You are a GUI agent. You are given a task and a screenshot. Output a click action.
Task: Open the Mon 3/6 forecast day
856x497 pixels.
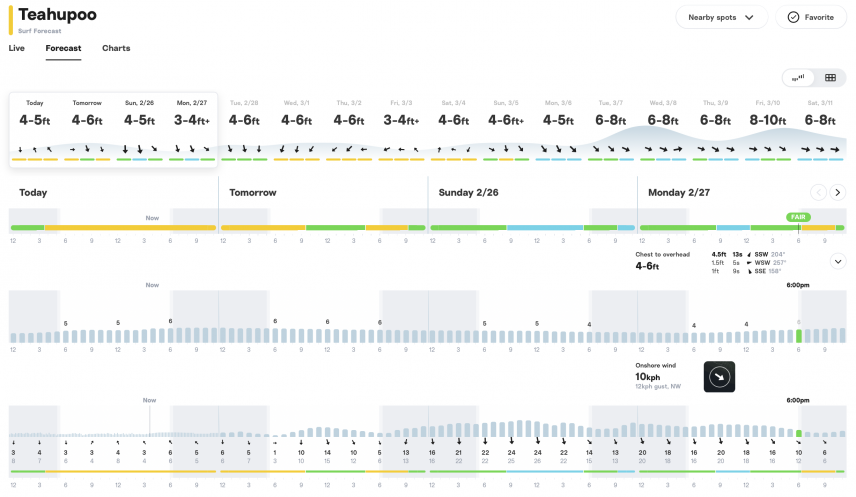click(558, 130)
